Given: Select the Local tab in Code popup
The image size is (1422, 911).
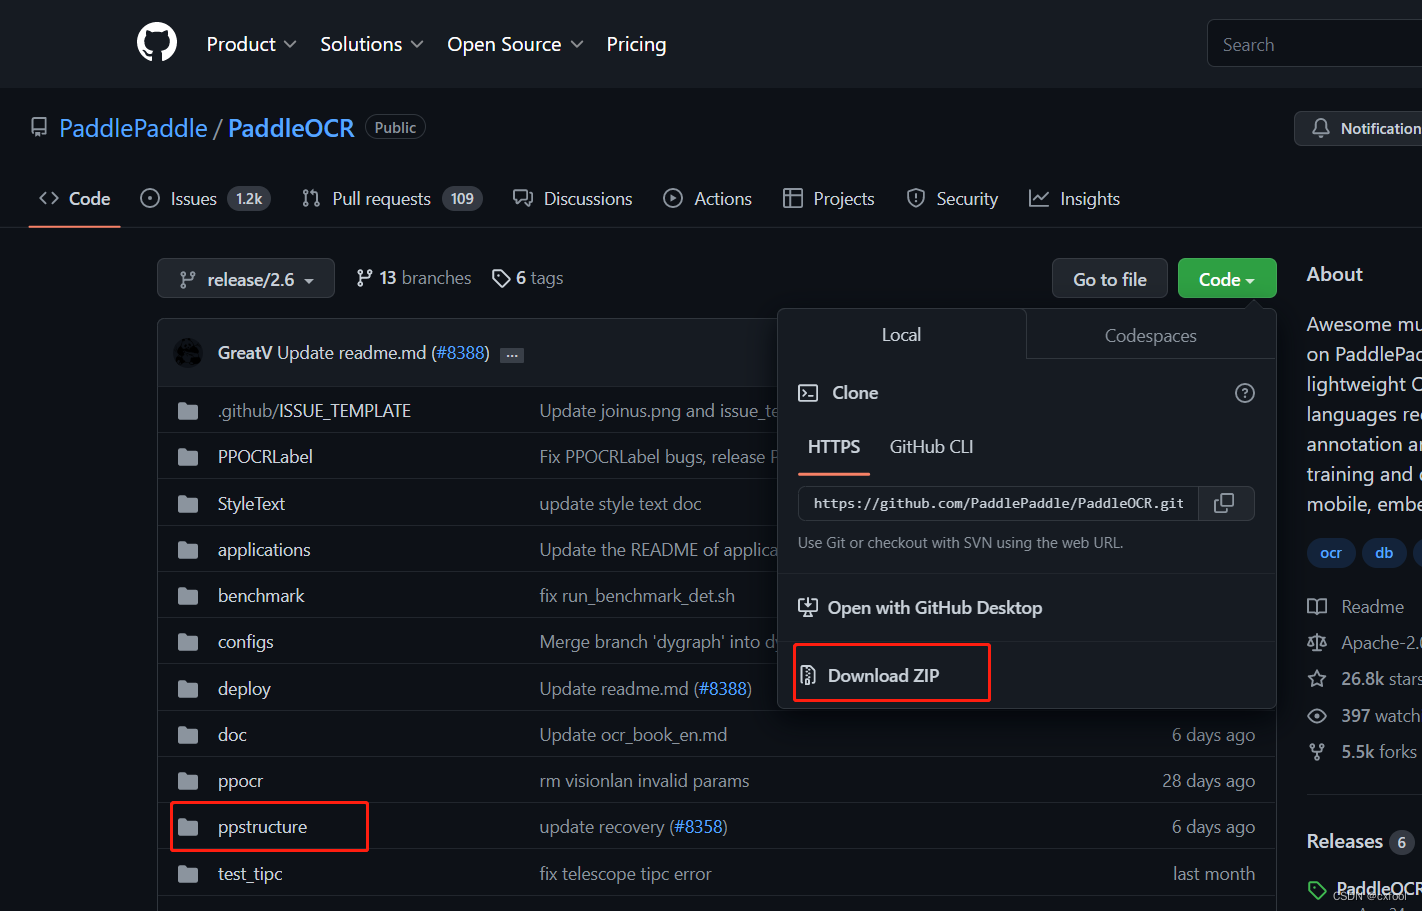Looking at the screenshot, I should (x=902, y=335).
